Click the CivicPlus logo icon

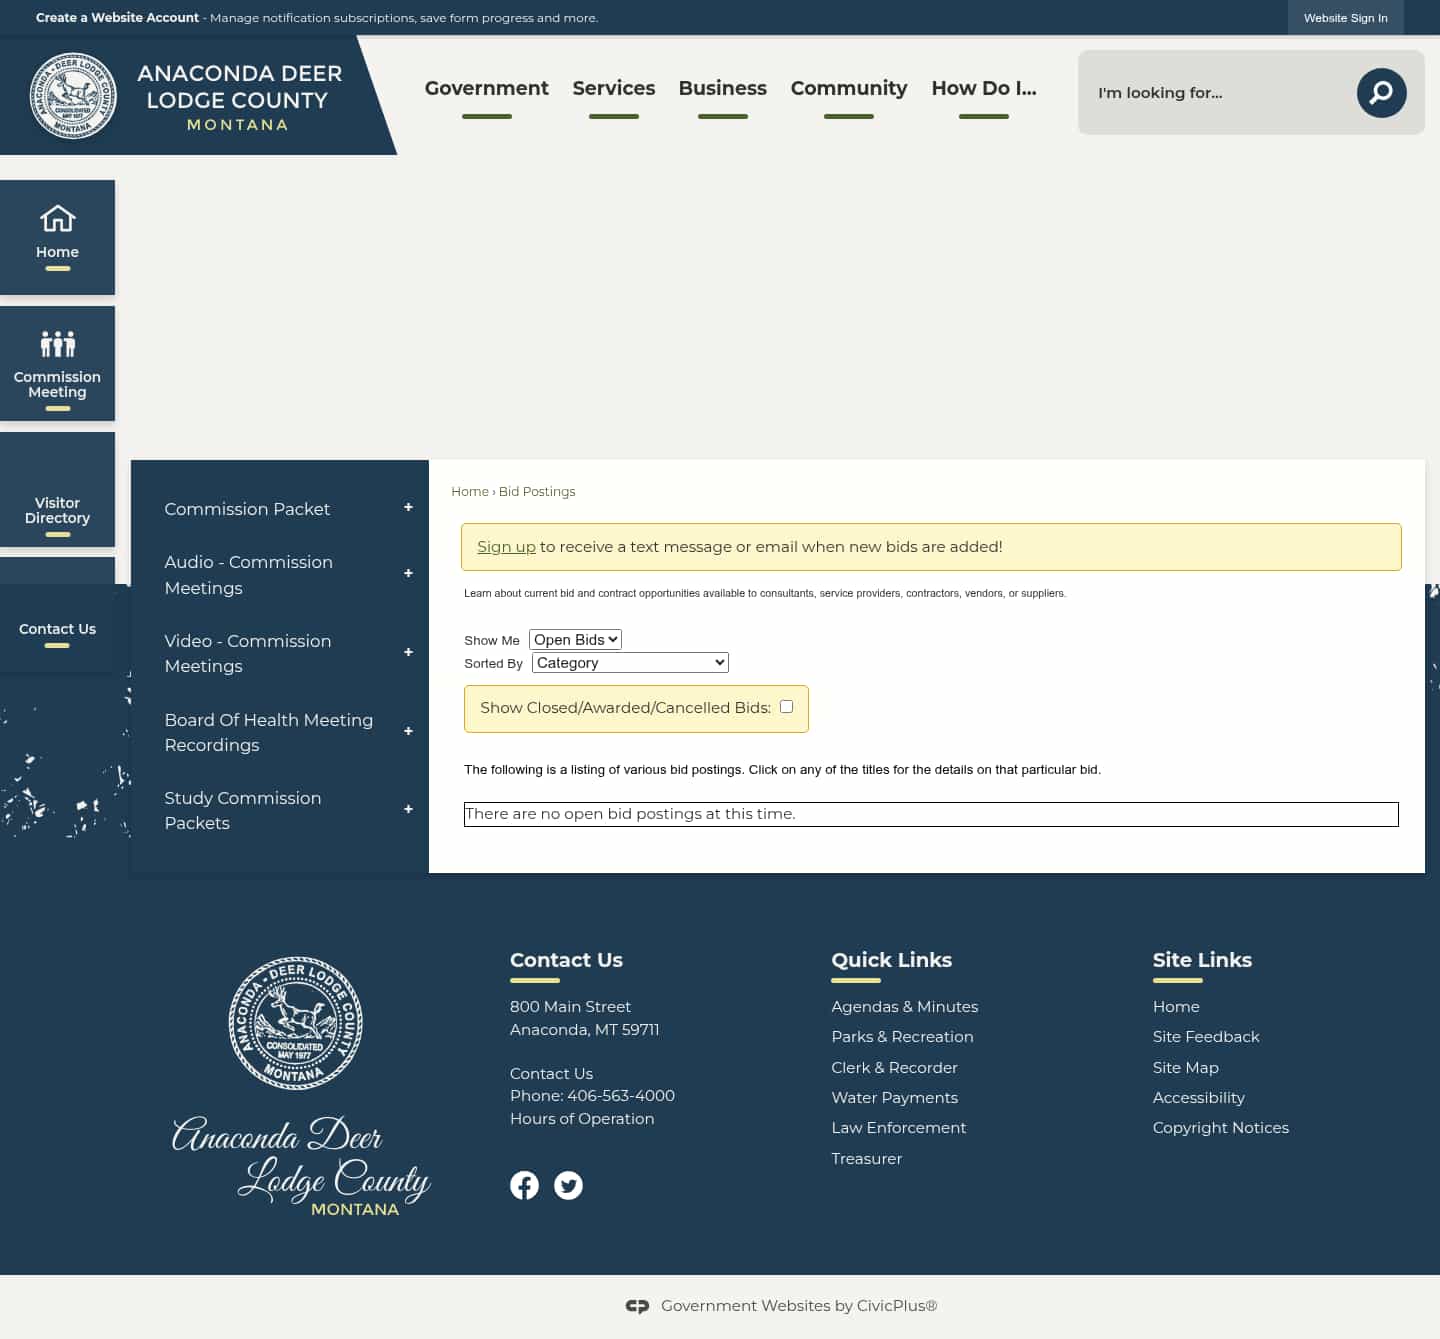point(637,1306)
